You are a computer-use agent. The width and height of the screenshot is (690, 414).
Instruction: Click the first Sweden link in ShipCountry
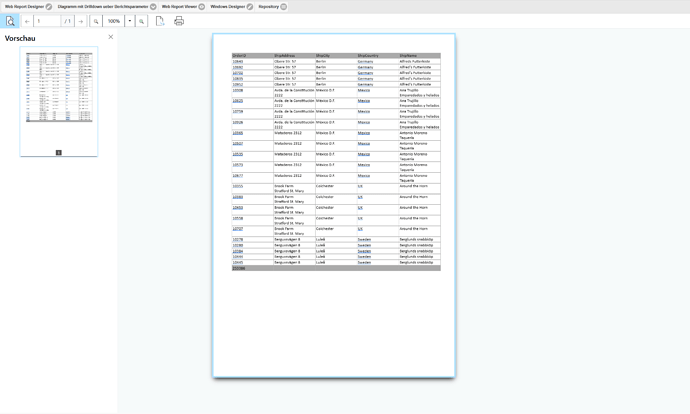point(364,240)
